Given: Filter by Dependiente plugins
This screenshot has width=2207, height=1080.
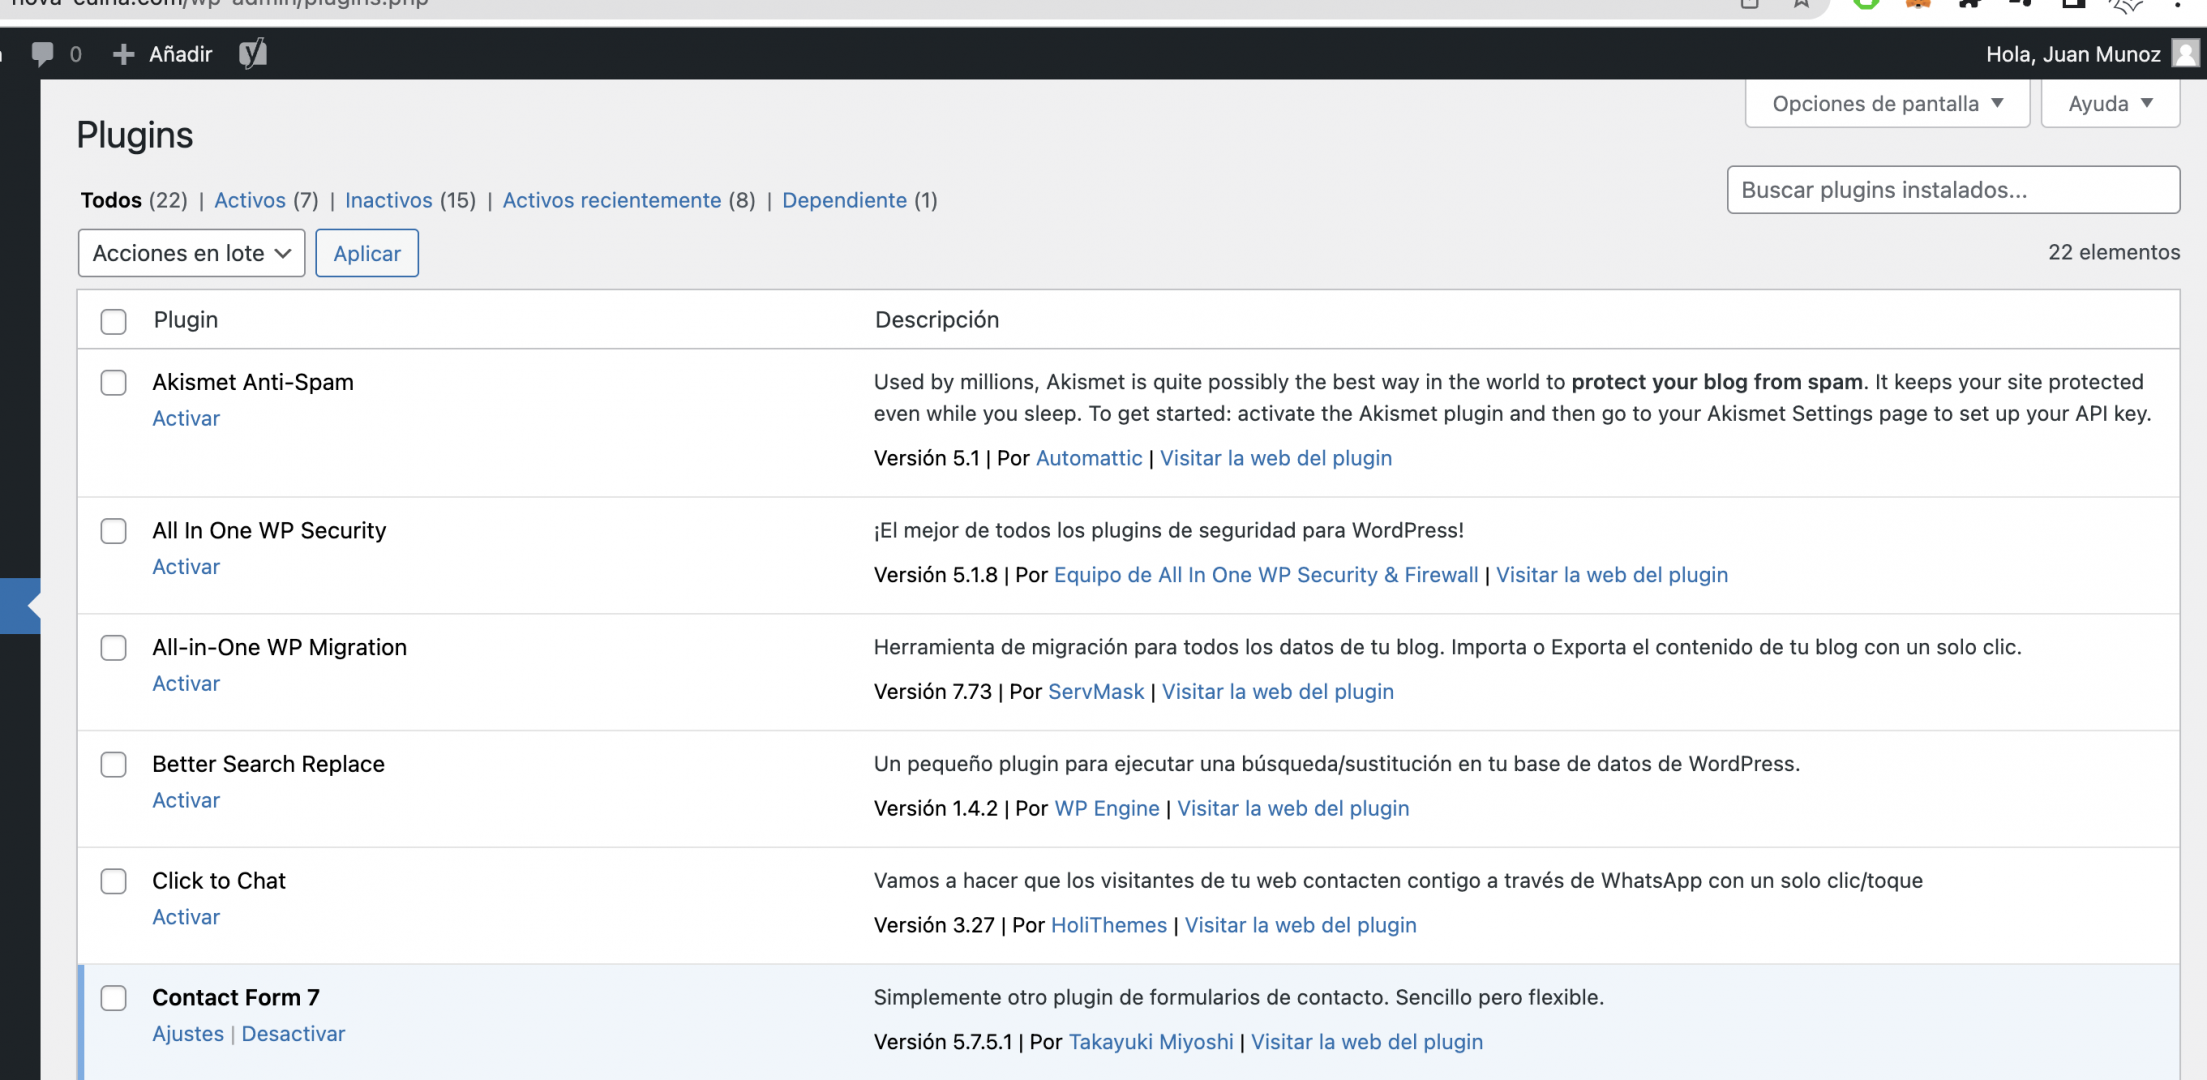Looking at the screenshot, I should pyautogui.click(x=844, y=200).
